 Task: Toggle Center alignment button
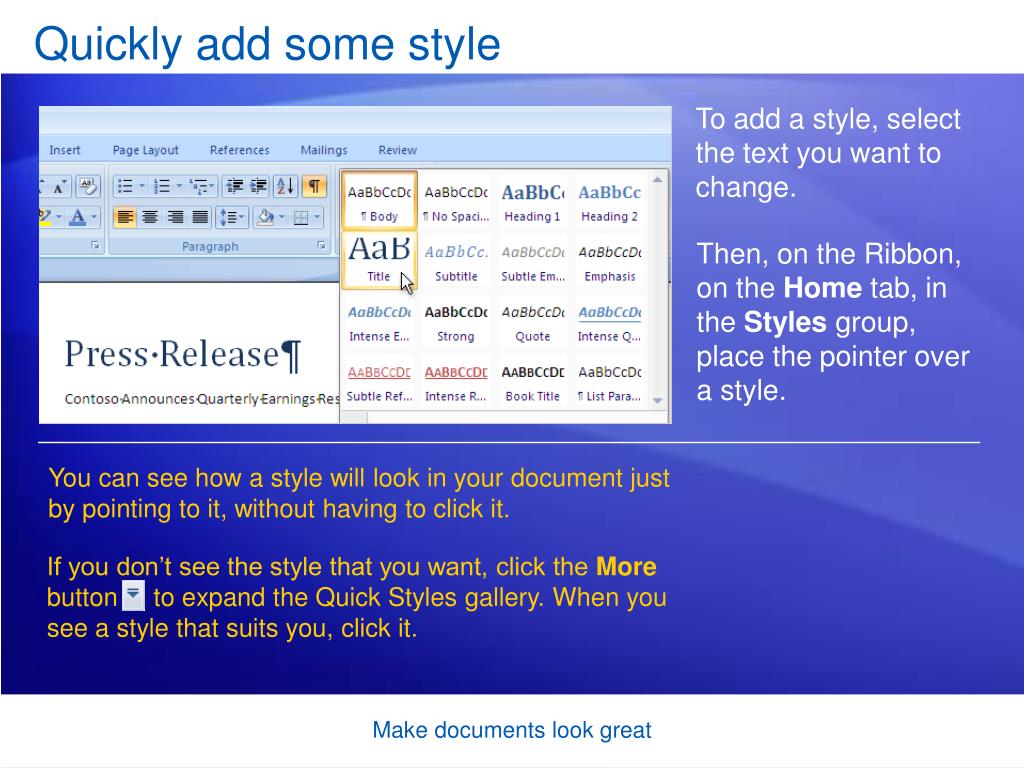(x=150, y=217)
